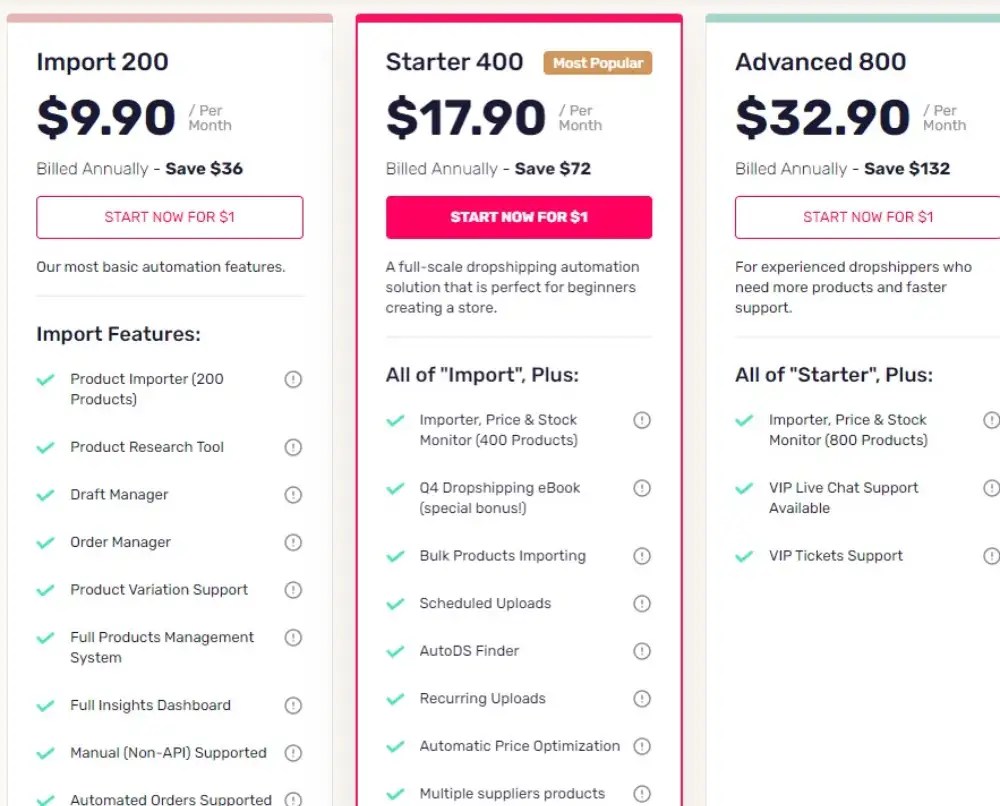
Task: Open info tooltip for Order Manager
Action: coord(293,542)
